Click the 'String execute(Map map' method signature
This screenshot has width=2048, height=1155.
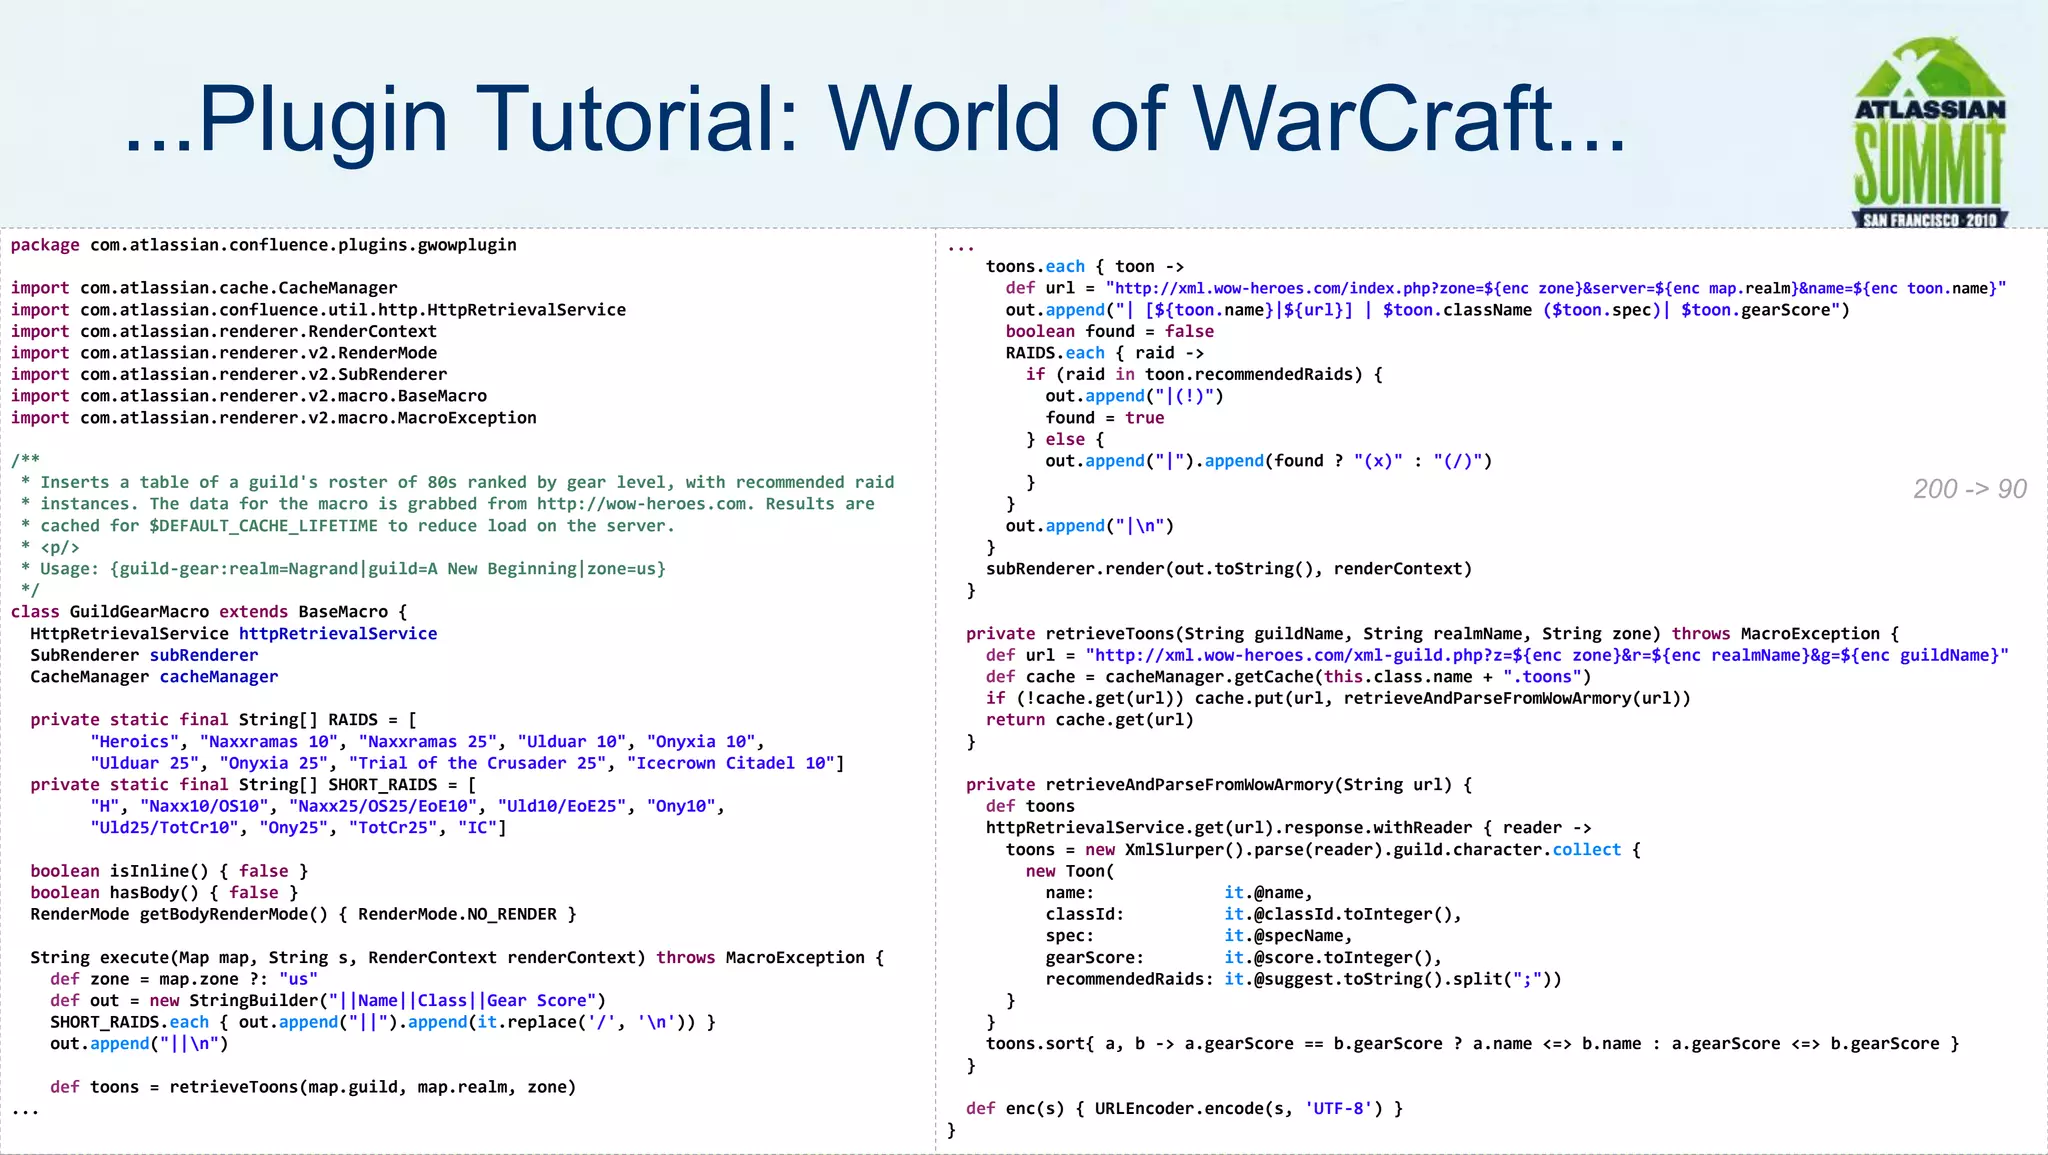tap(456, 957)
